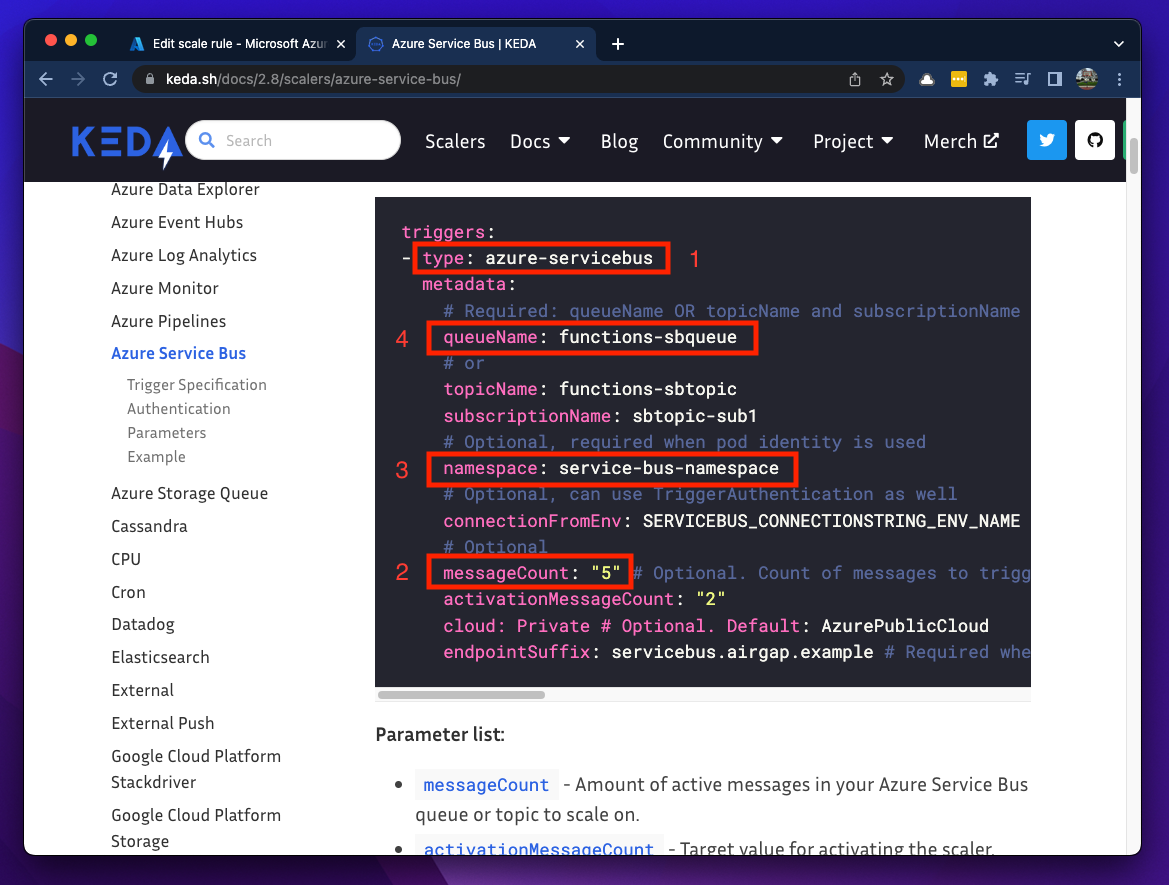The width and height of the screenshot is (1169, 885).
Task: Open Scalers in navigation bar
Action: (455, 142)
